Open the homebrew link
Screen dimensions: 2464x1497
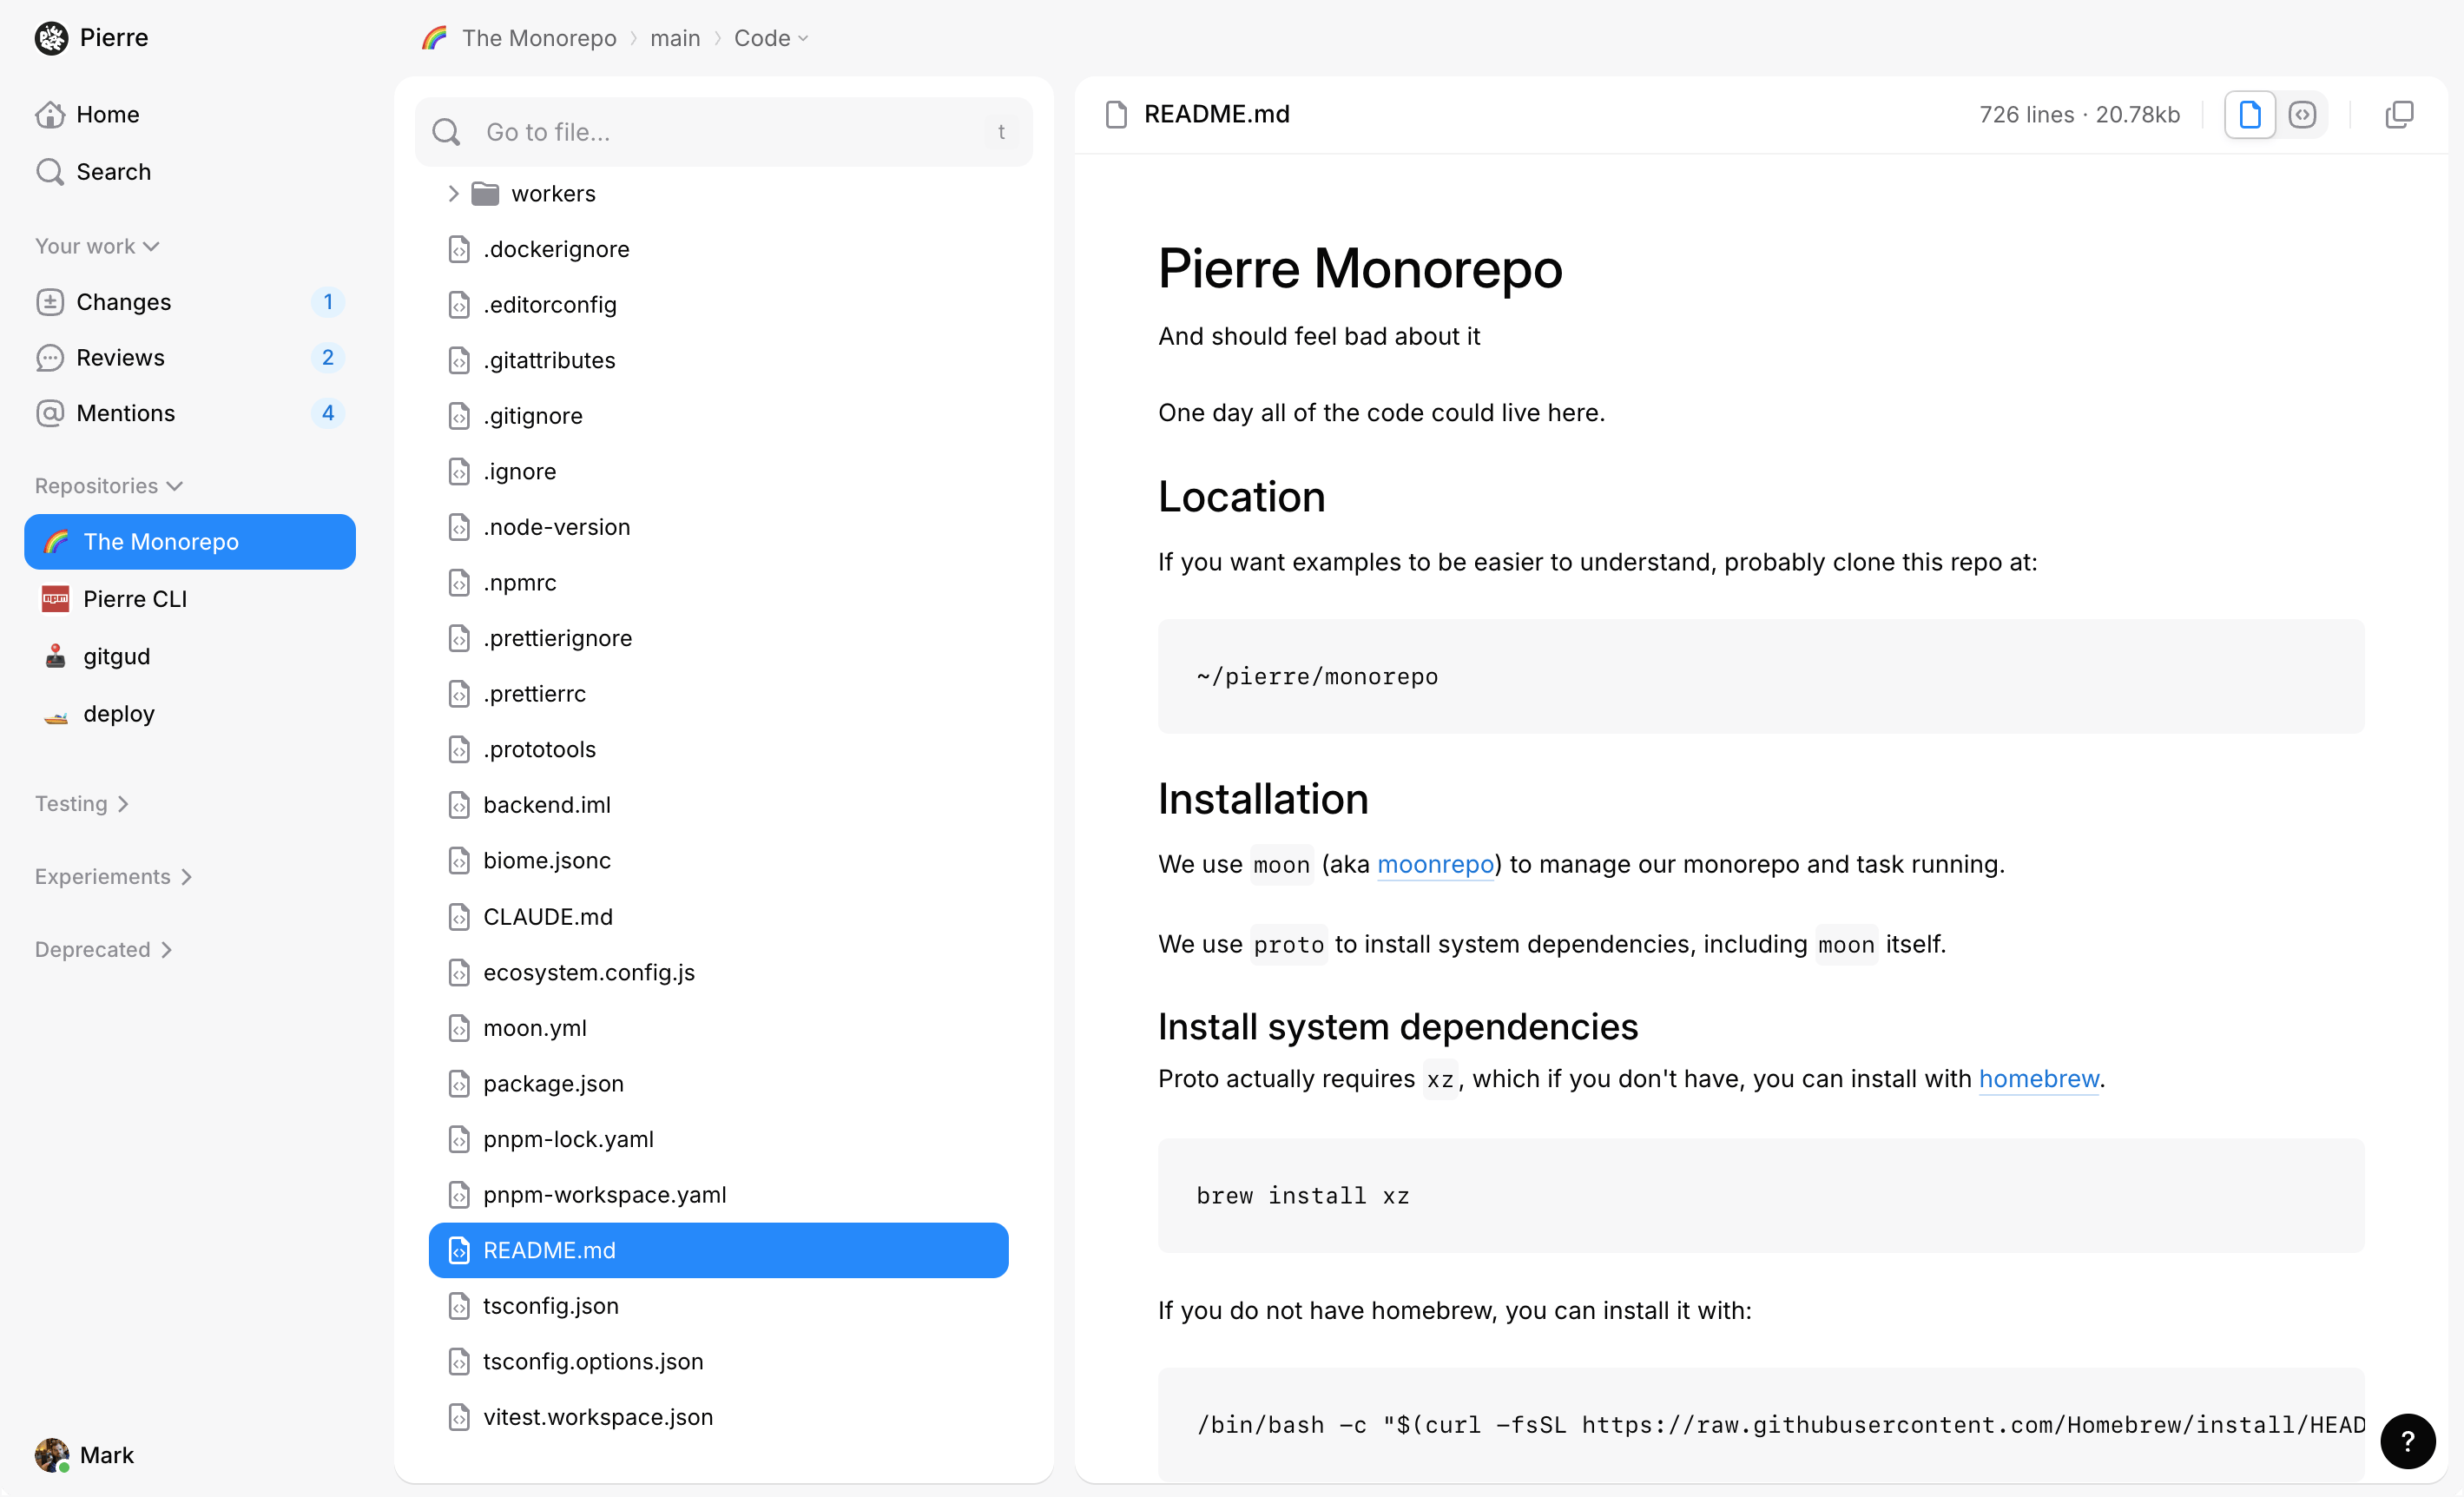click(x=2038, y=1078)
